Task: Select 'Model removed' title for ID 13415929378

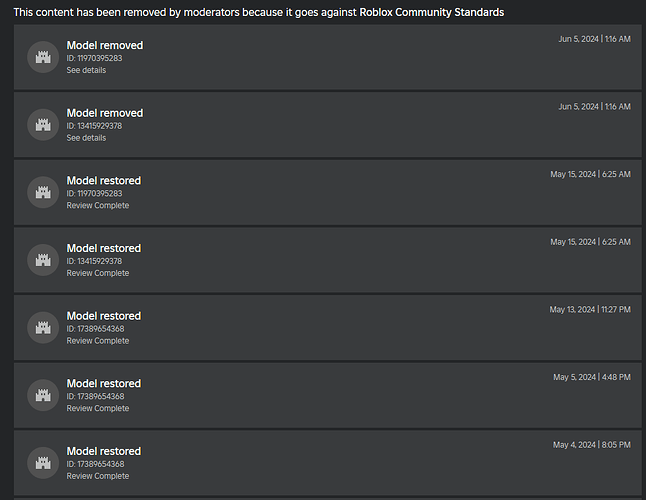Action: [105, 113]
